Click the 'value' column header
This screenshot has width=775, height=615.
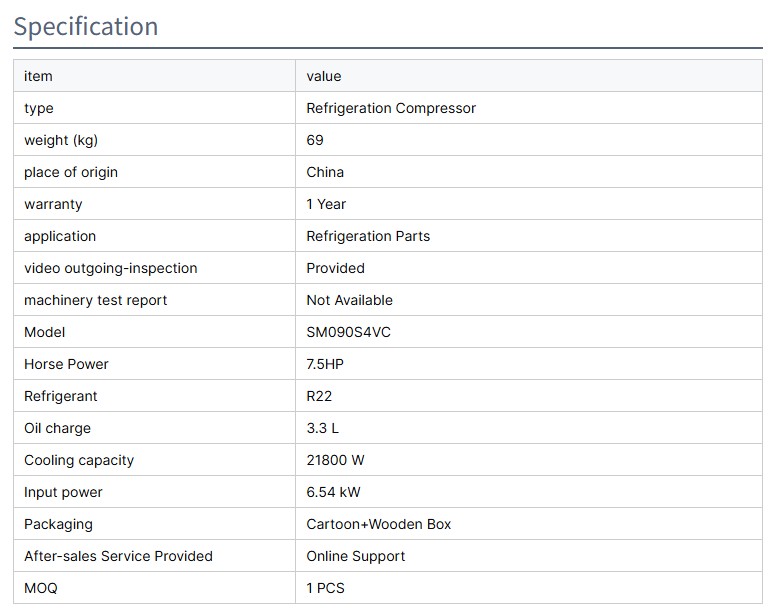pyautogui.click(x=324, y=76)
